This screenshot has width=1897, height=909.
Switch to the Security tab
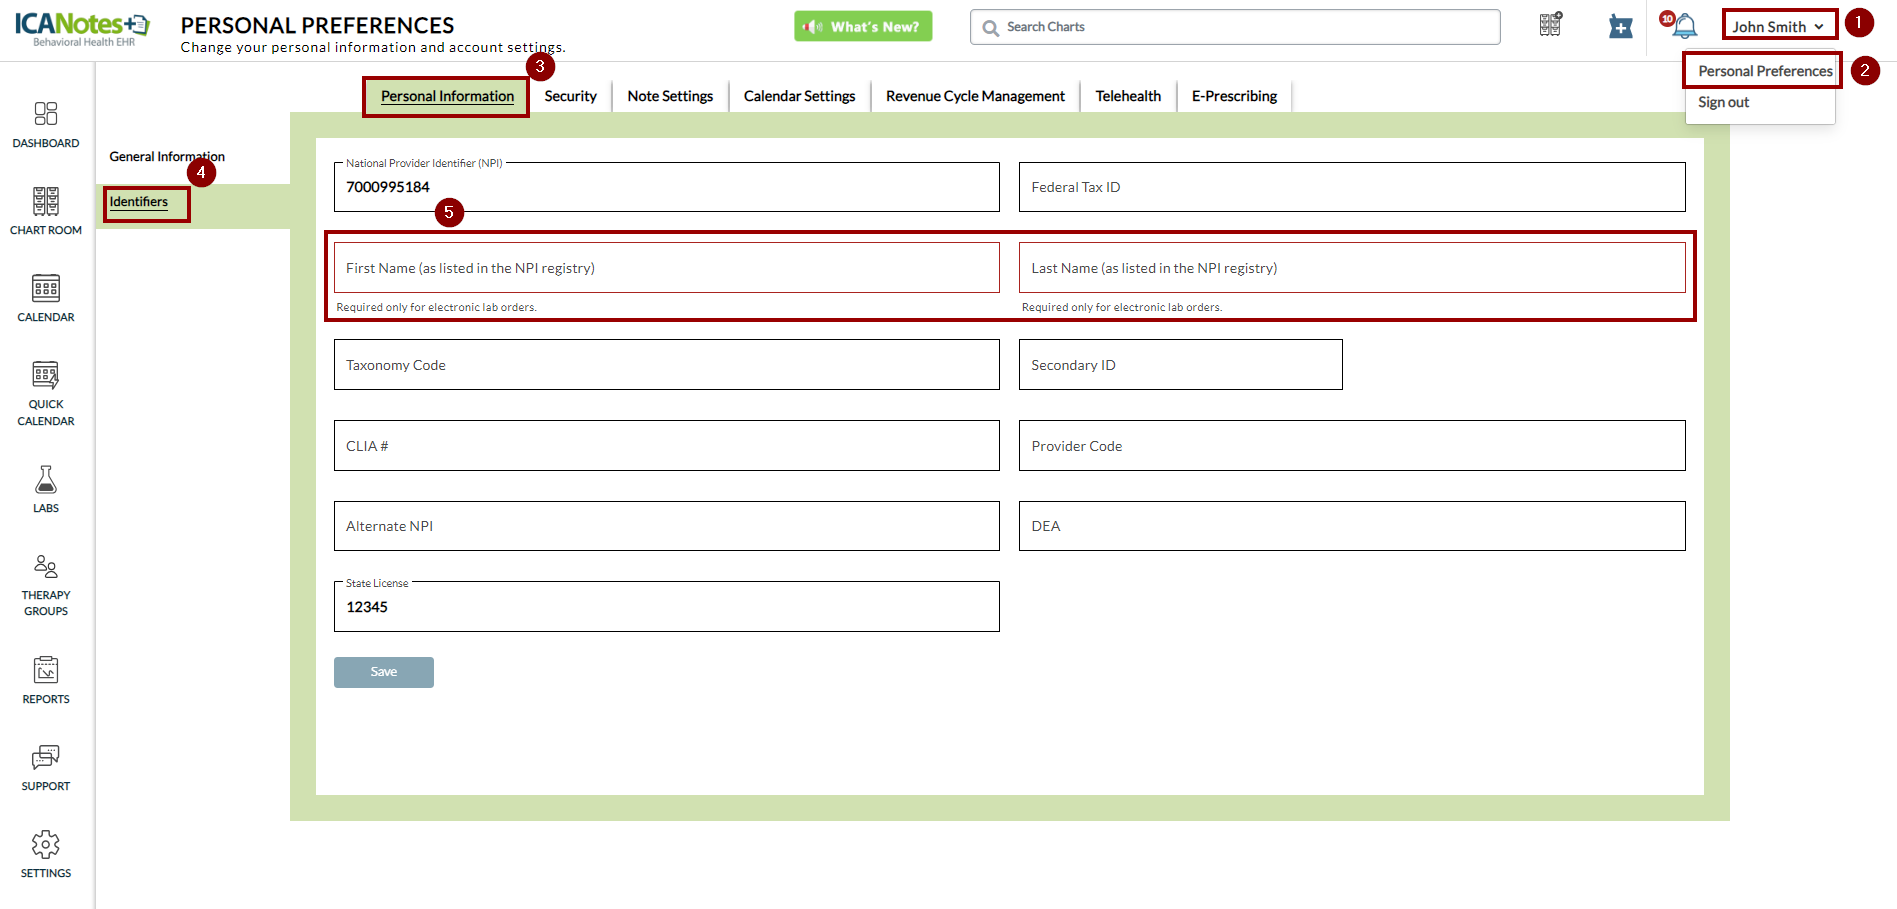[x=570, y=96]
